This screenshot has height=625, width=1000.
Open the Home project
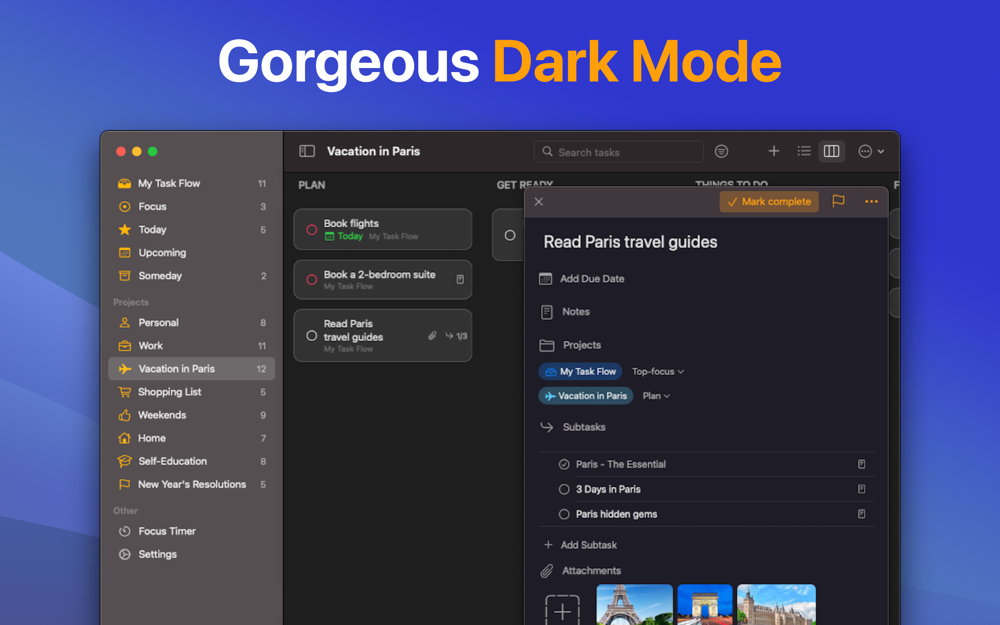pyautogui.click(x=191, y=438)
